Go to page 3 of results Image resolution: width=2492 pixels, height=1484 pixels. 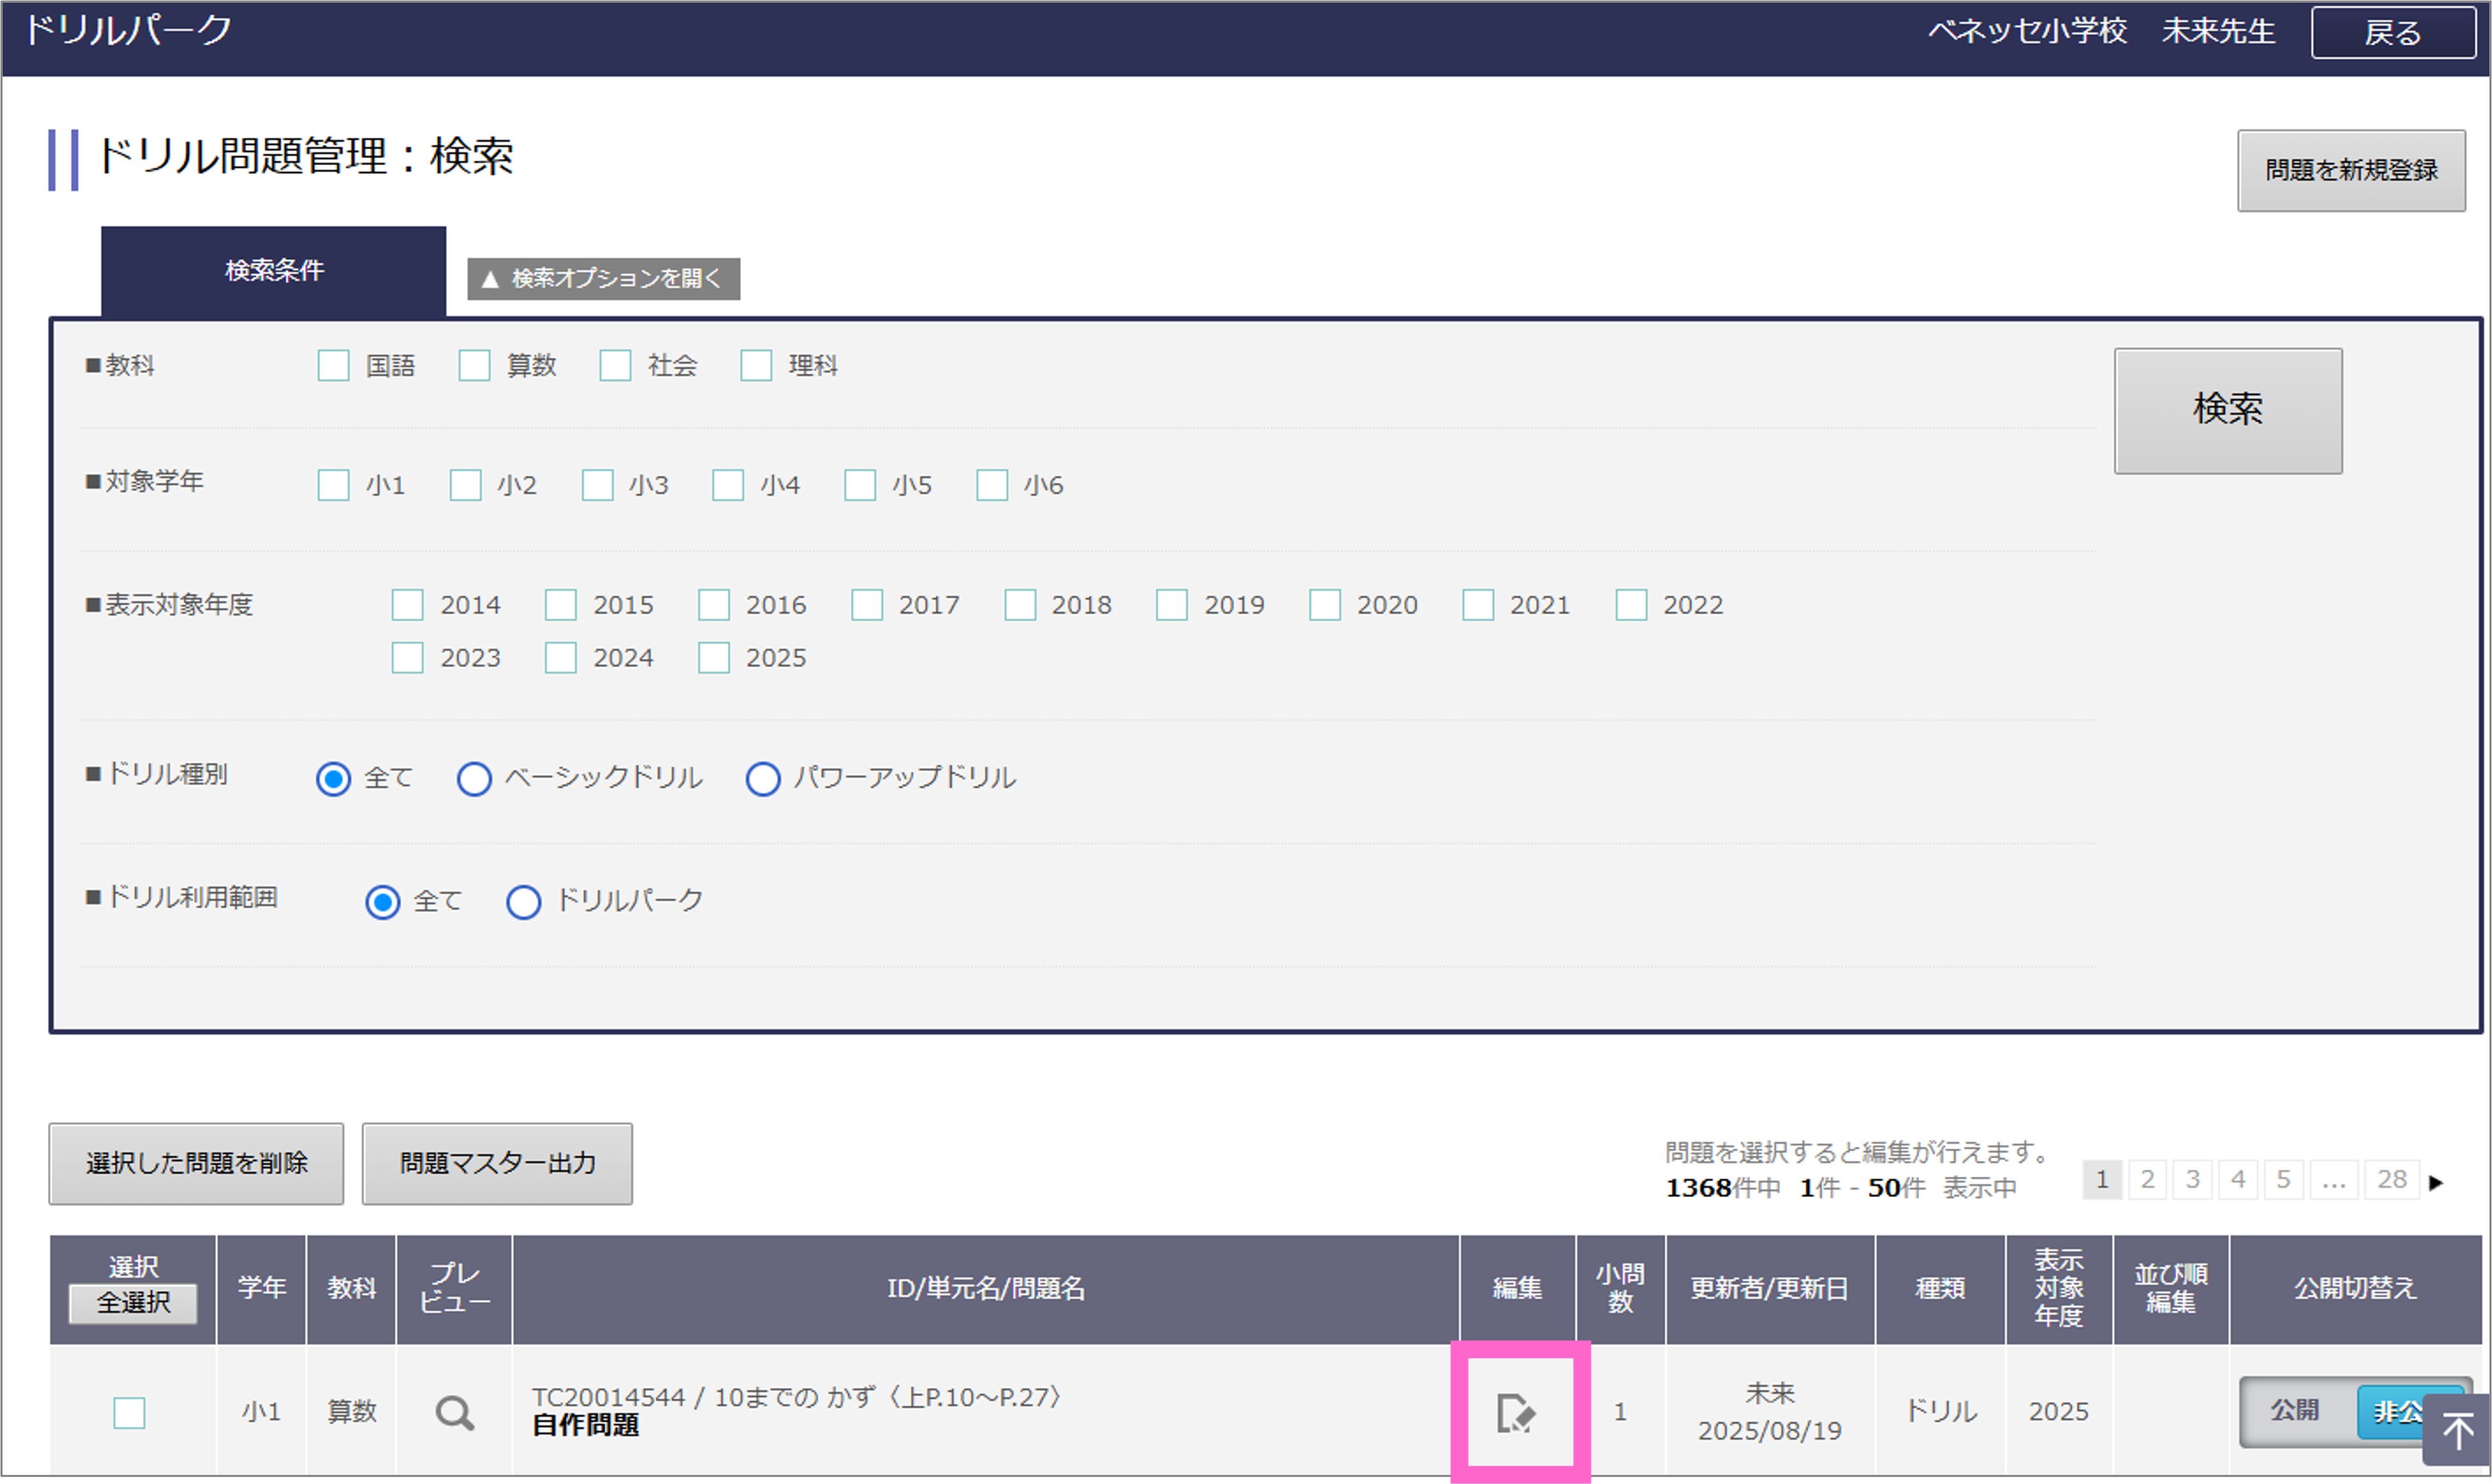point(2192,1180)
